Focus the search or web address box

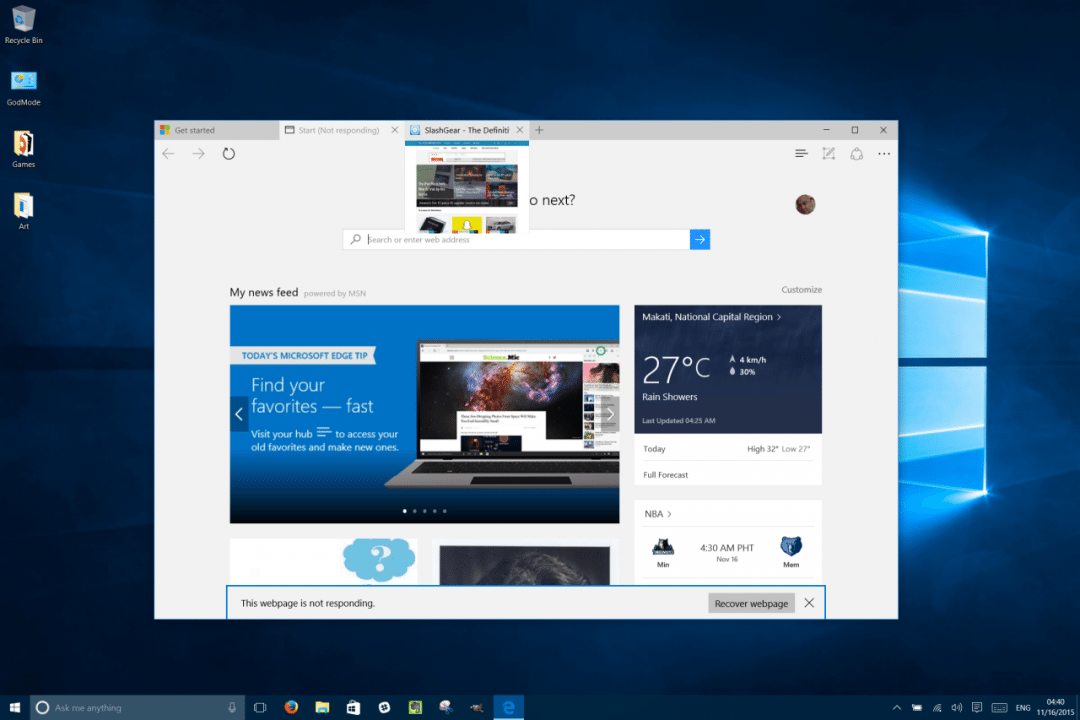[517, 240]
